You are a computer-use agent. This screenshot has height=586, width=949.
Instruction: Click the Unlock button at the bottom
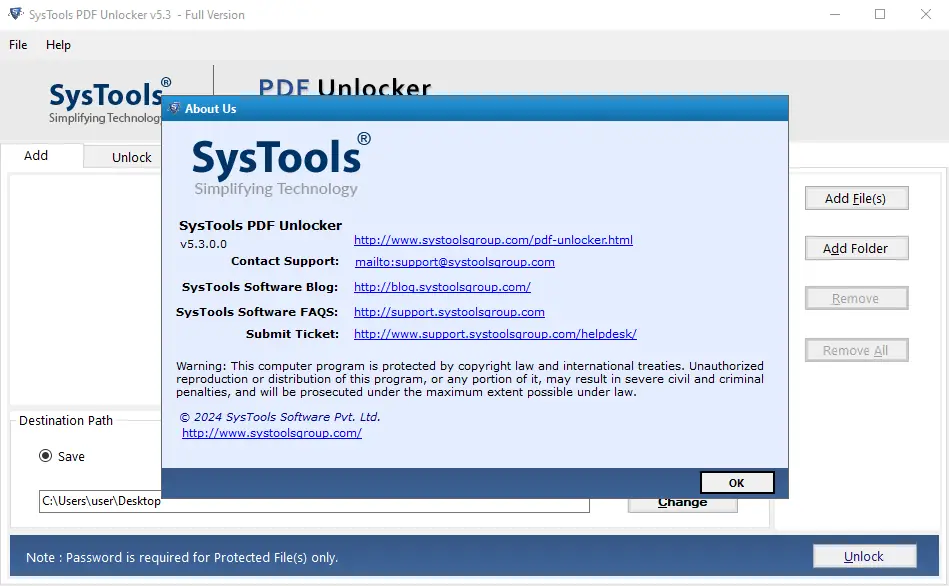864,556
